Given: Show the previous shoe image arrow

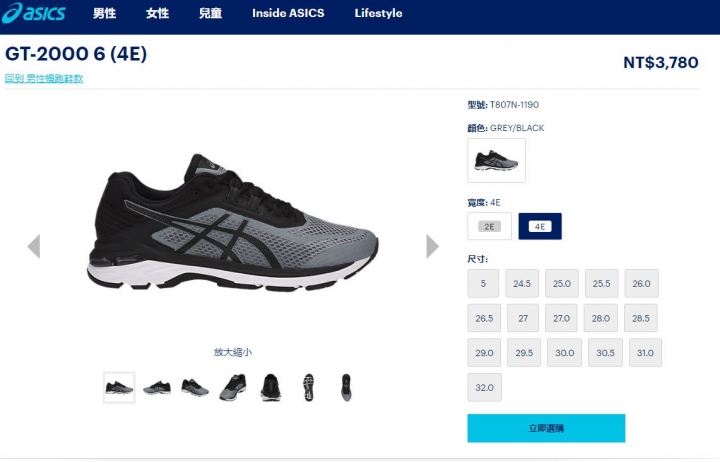Looking at the screenshot, I should 34,247.
